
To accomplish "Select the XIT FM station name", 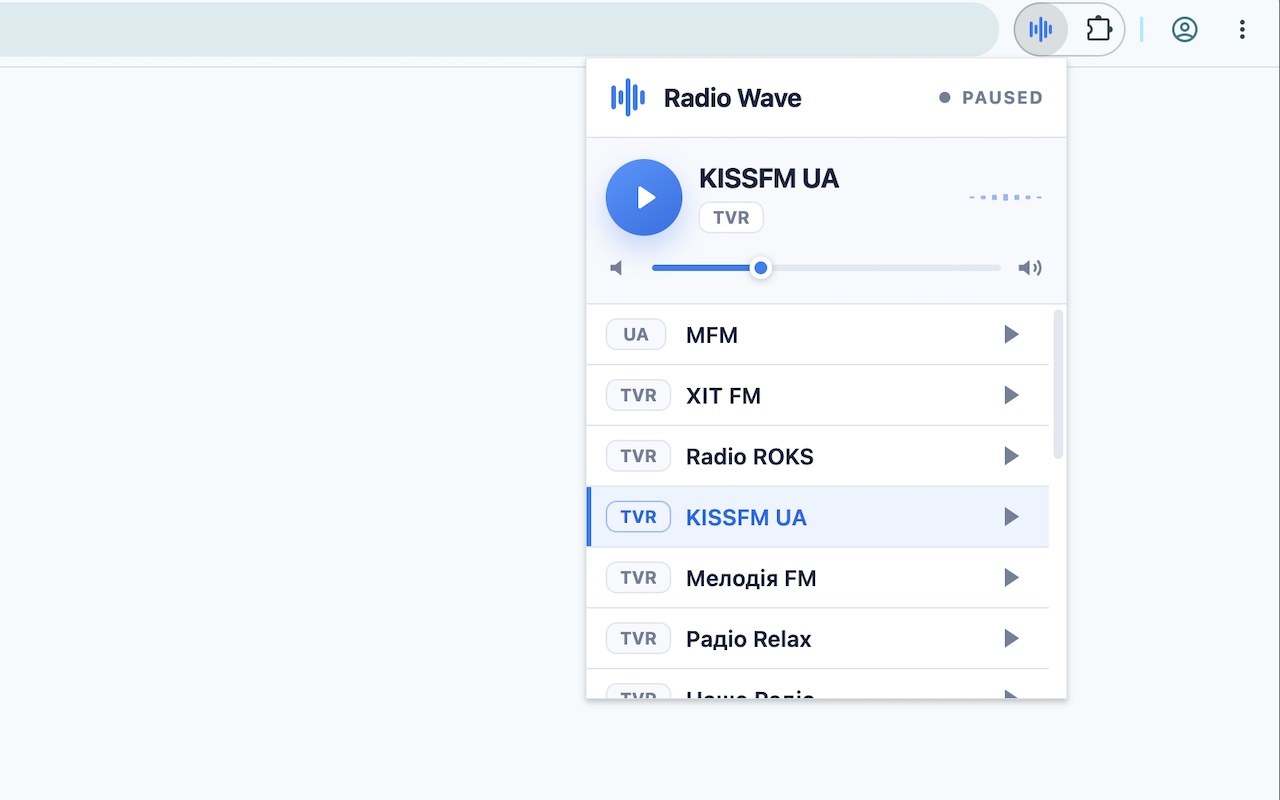I will tap(723, 396).
